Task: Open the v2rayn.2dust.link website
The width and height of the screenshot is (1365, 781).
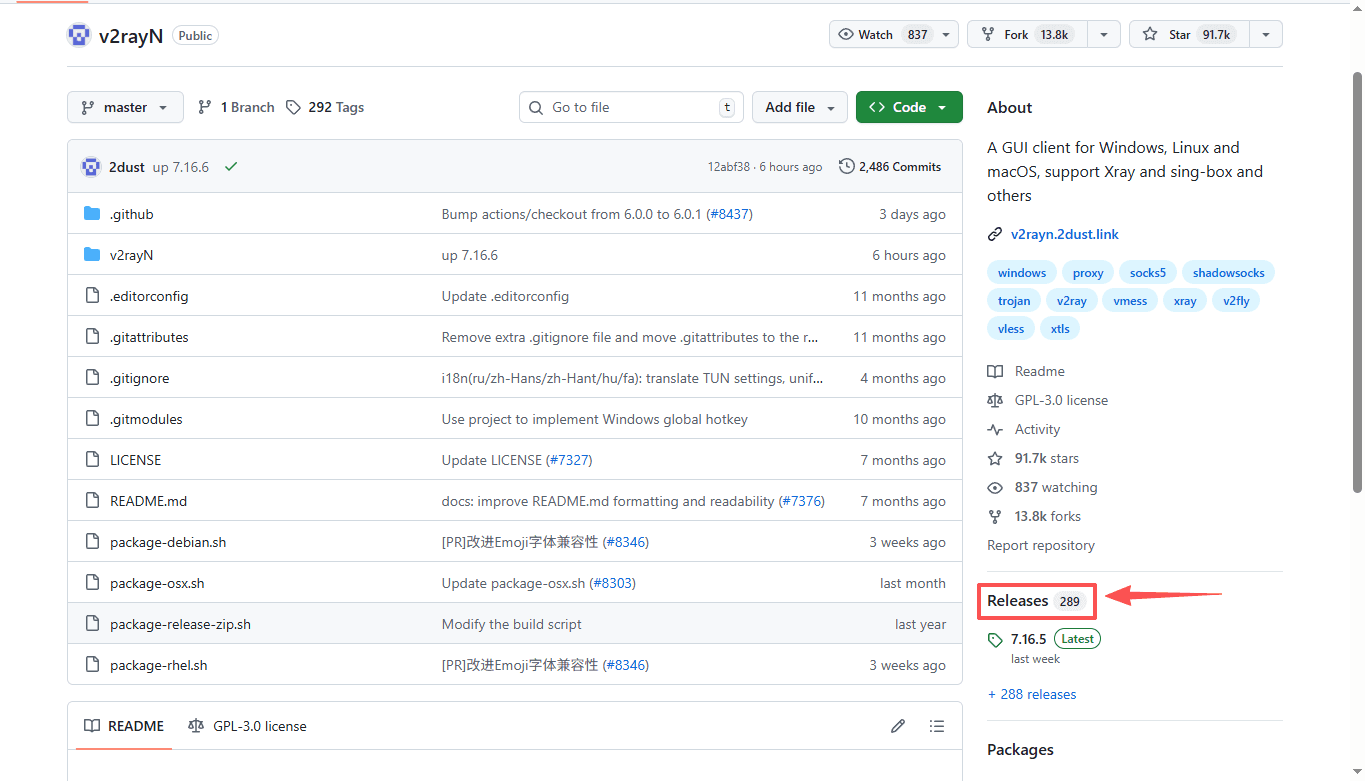Action: (x=1064, y=234)
